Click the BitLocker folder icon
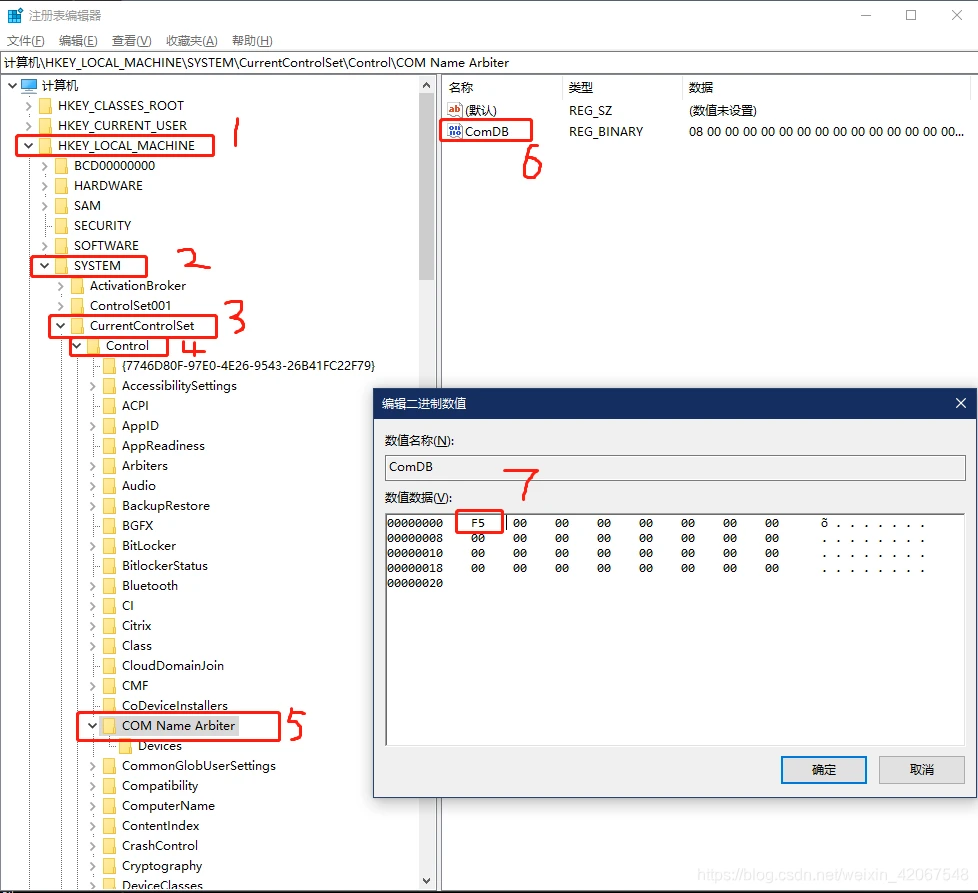978x893 pixels. (x=109, y=546)
